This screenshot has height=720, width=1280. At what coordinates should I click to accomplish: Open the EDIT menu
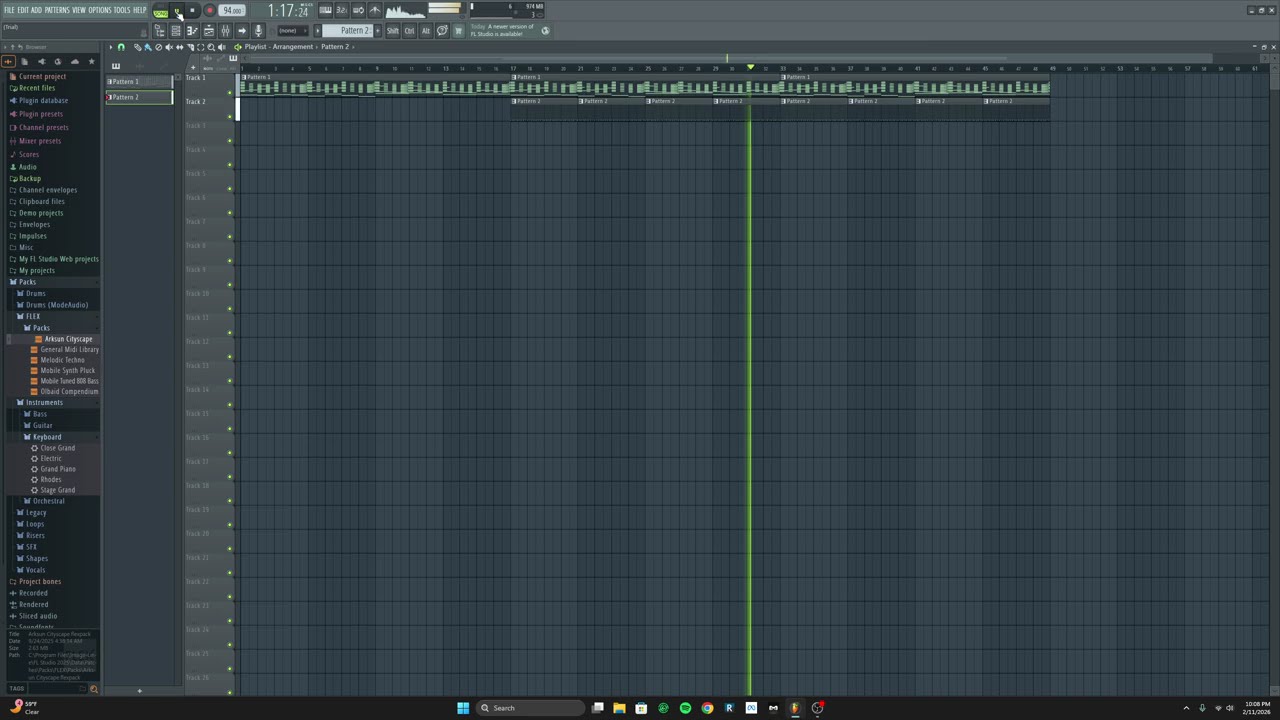coord(23,10)
